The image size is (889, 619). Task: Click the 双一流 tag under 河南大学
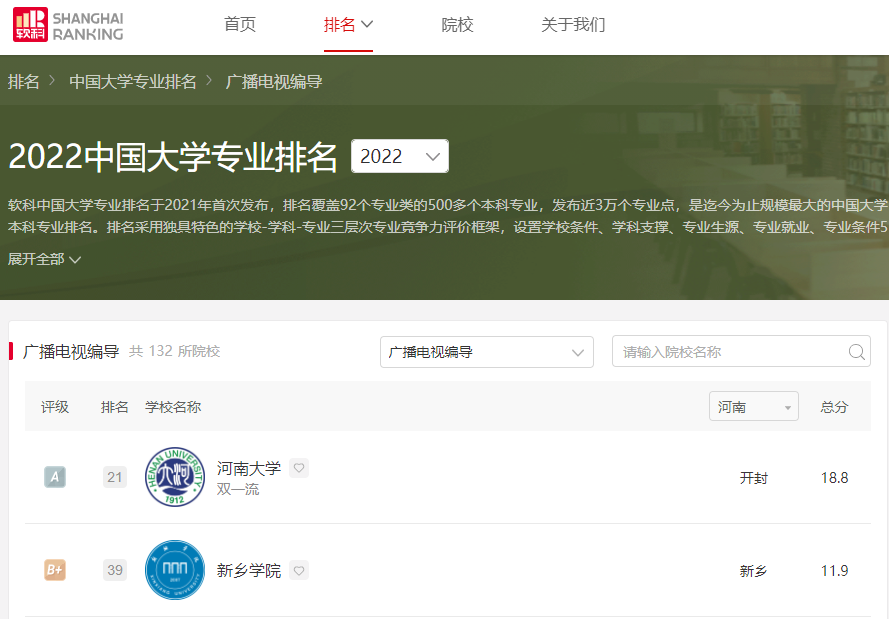[238, 489]
